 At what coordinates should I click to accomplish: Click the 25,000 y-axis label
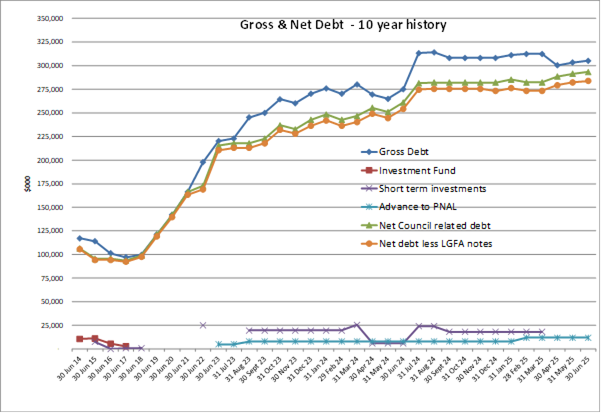(x=52, y=325)
